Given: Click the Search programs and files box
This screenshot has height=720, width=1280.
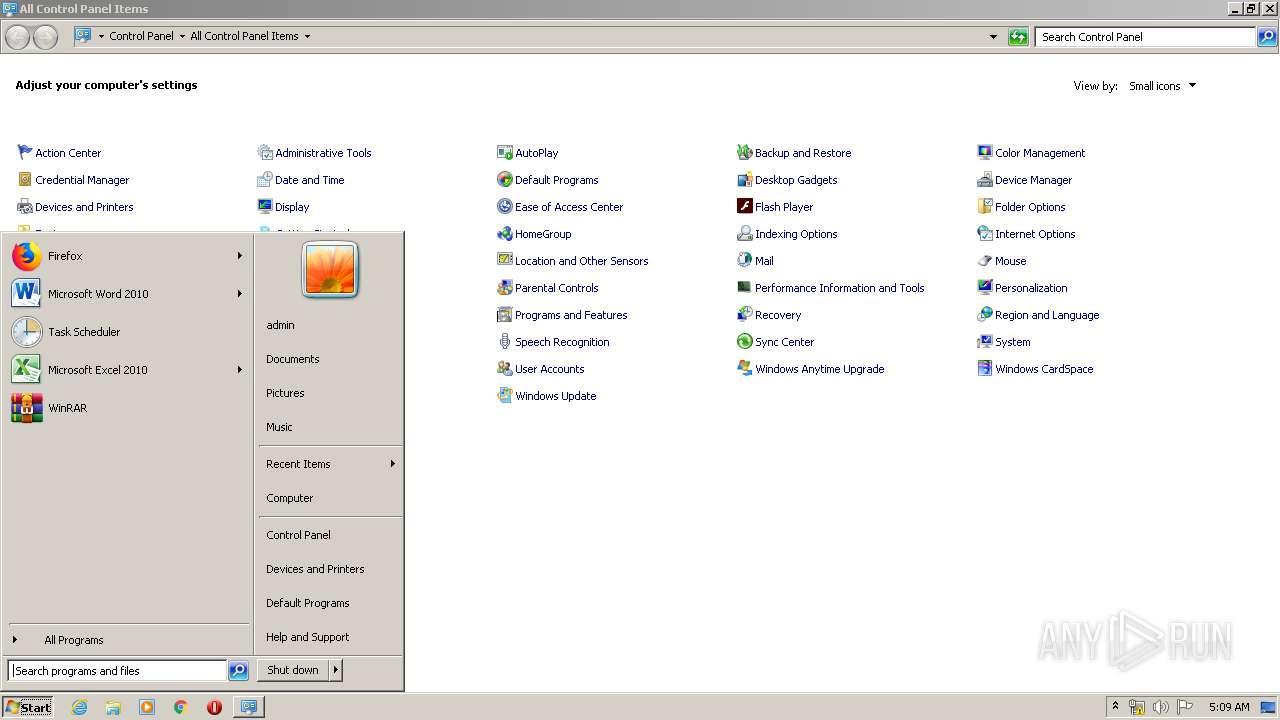Looking at the screenshot, I should click(117, 671).
